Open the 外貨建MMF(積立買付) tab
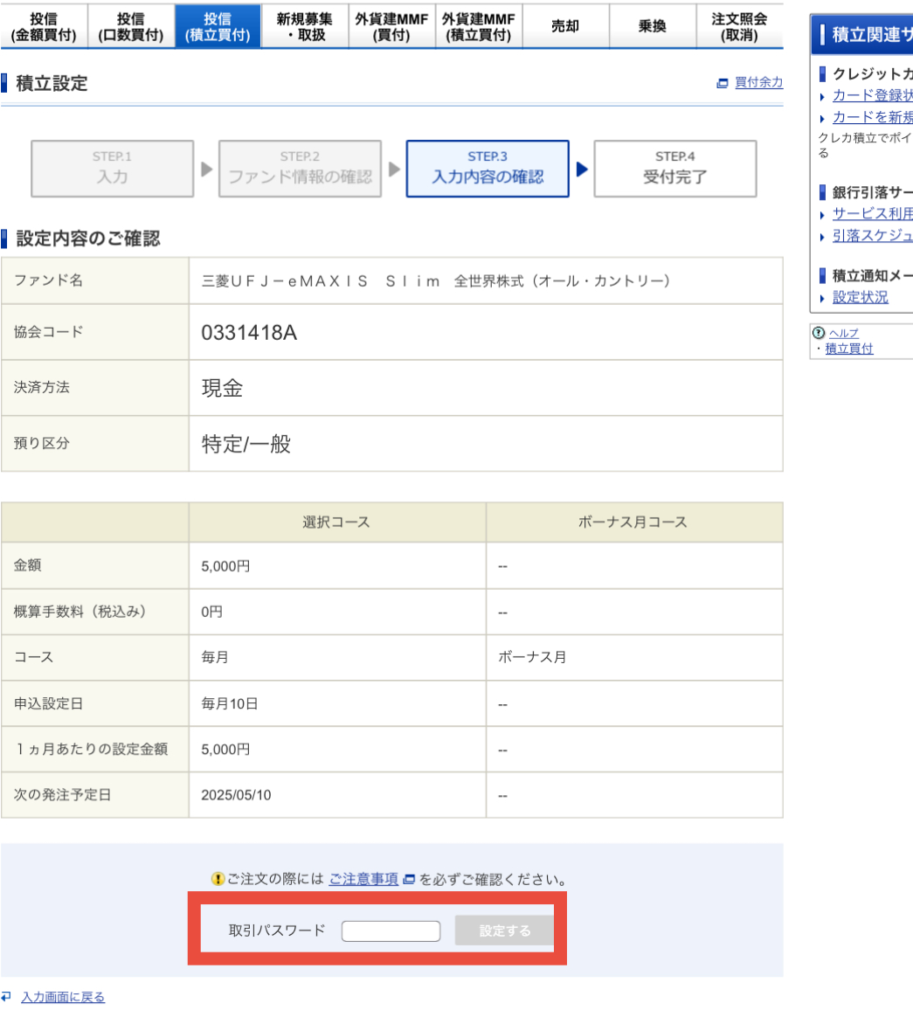This screenshot has width=913, height=1024. click(x=478, y=26)
